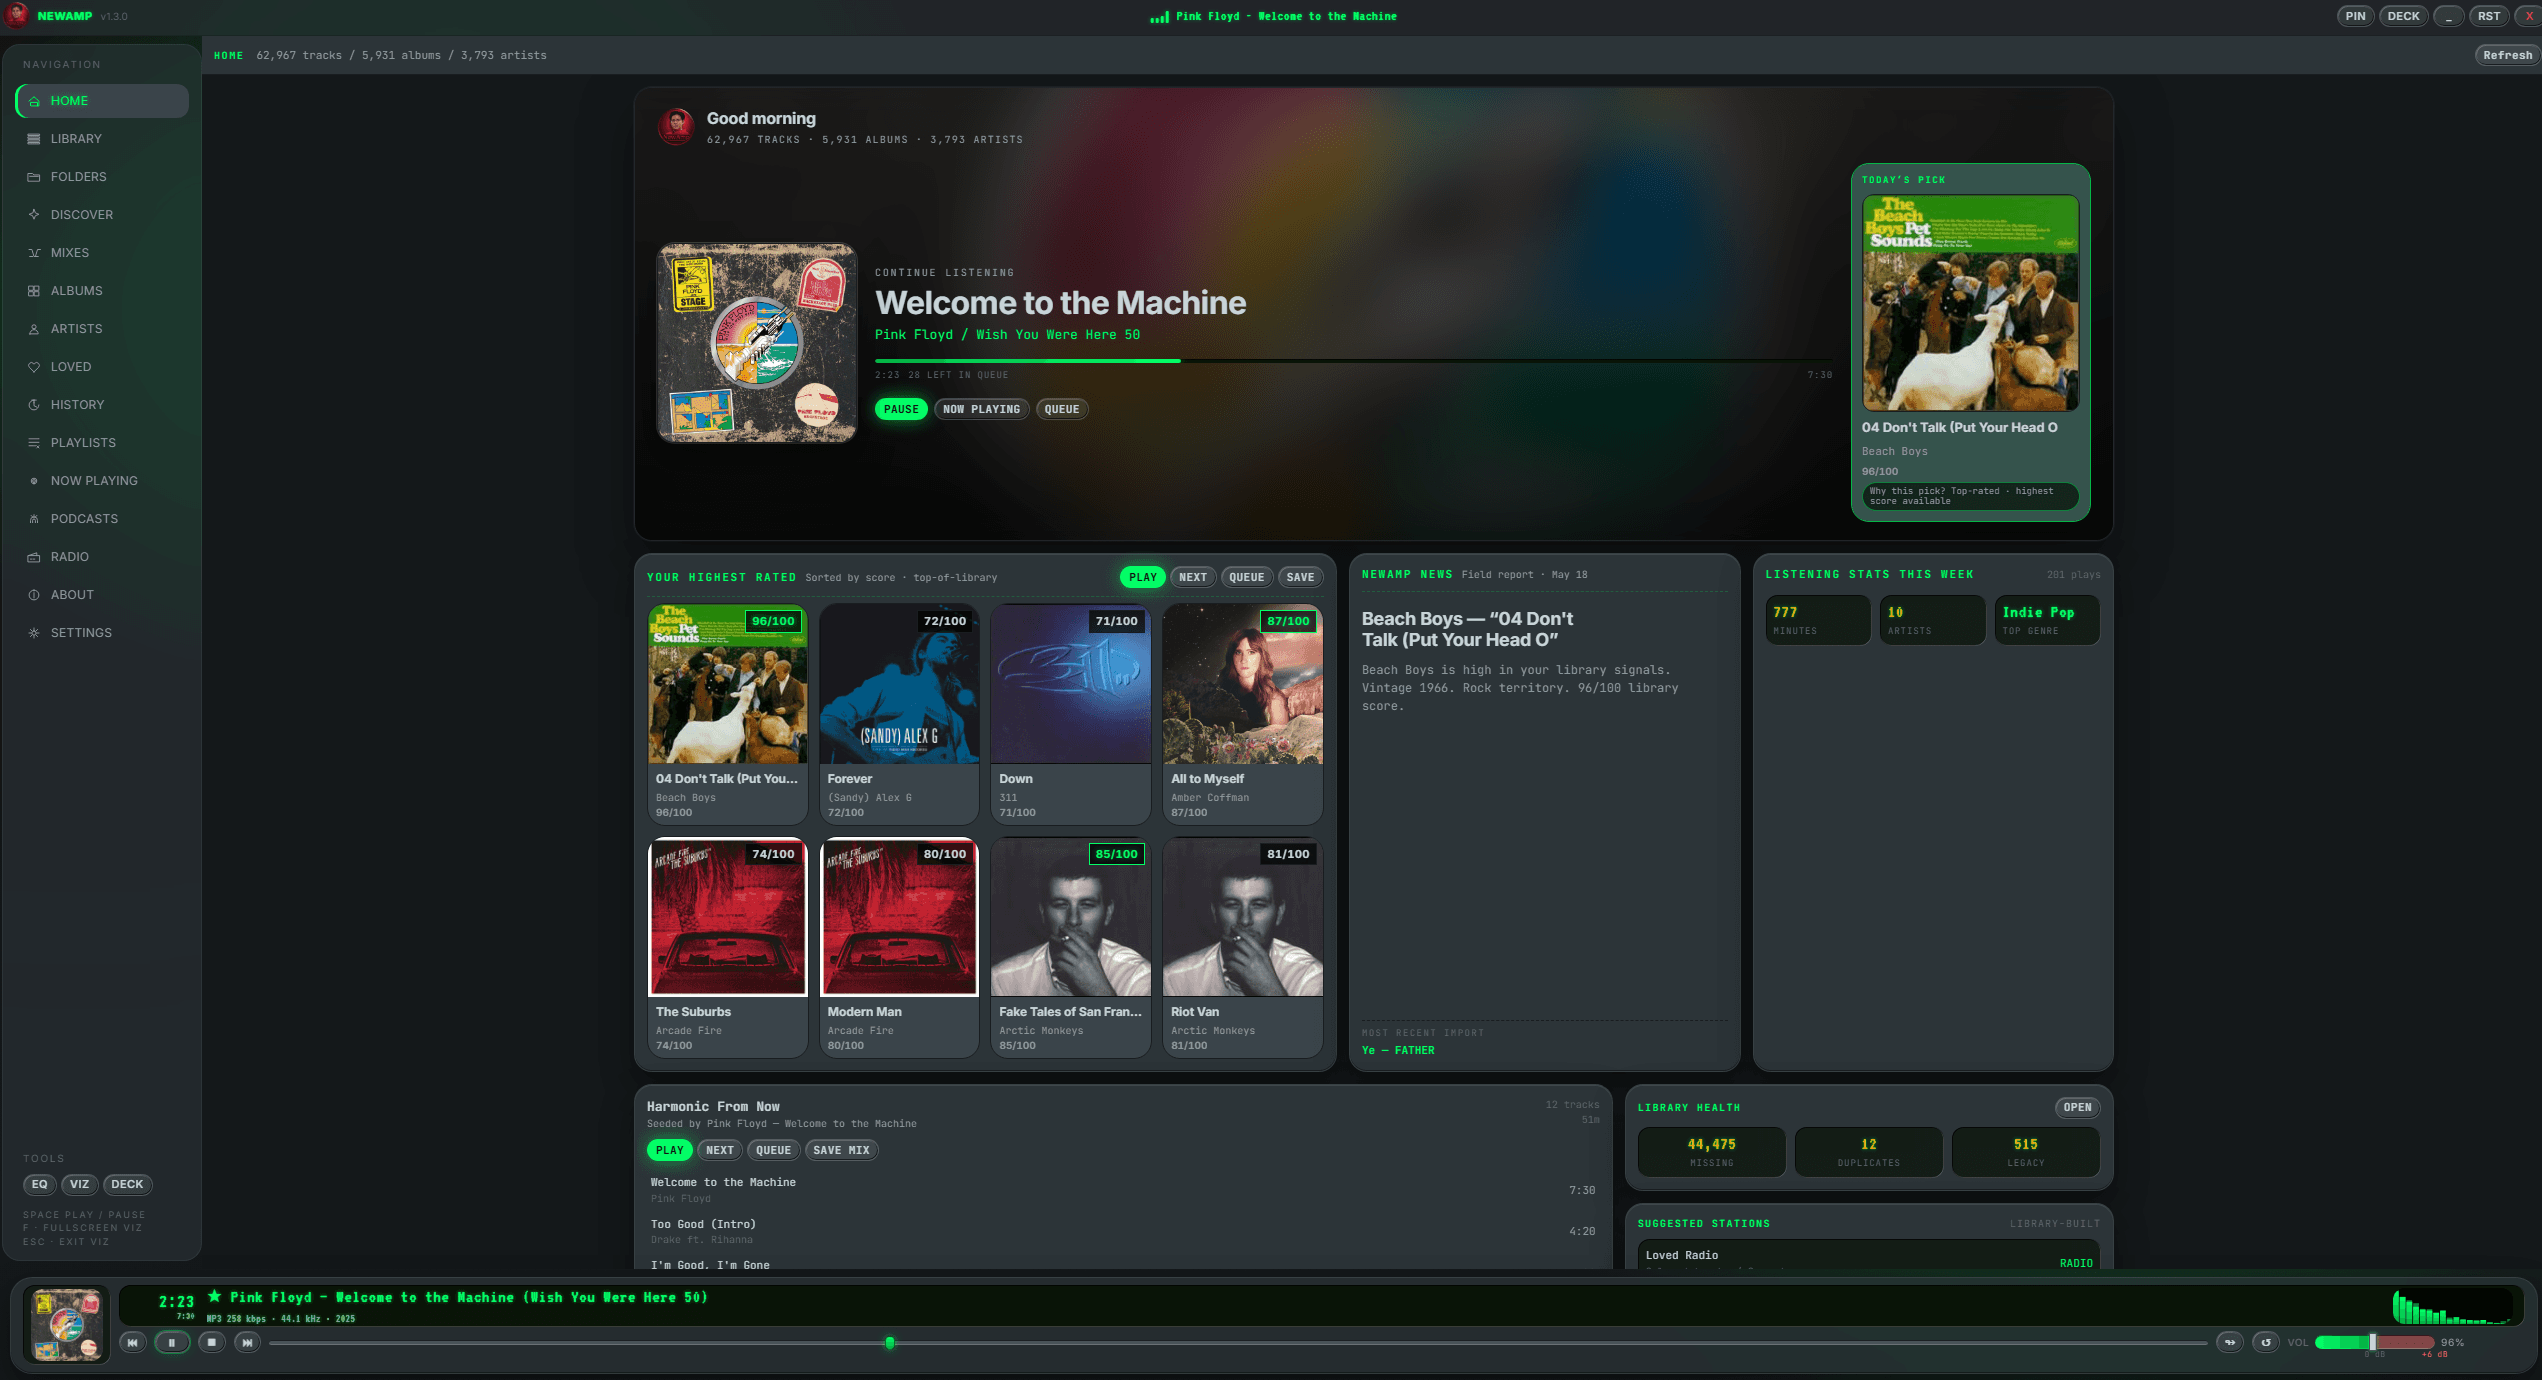
Task: Adjust the volume slider handle
Action: pos(2372,1342)
